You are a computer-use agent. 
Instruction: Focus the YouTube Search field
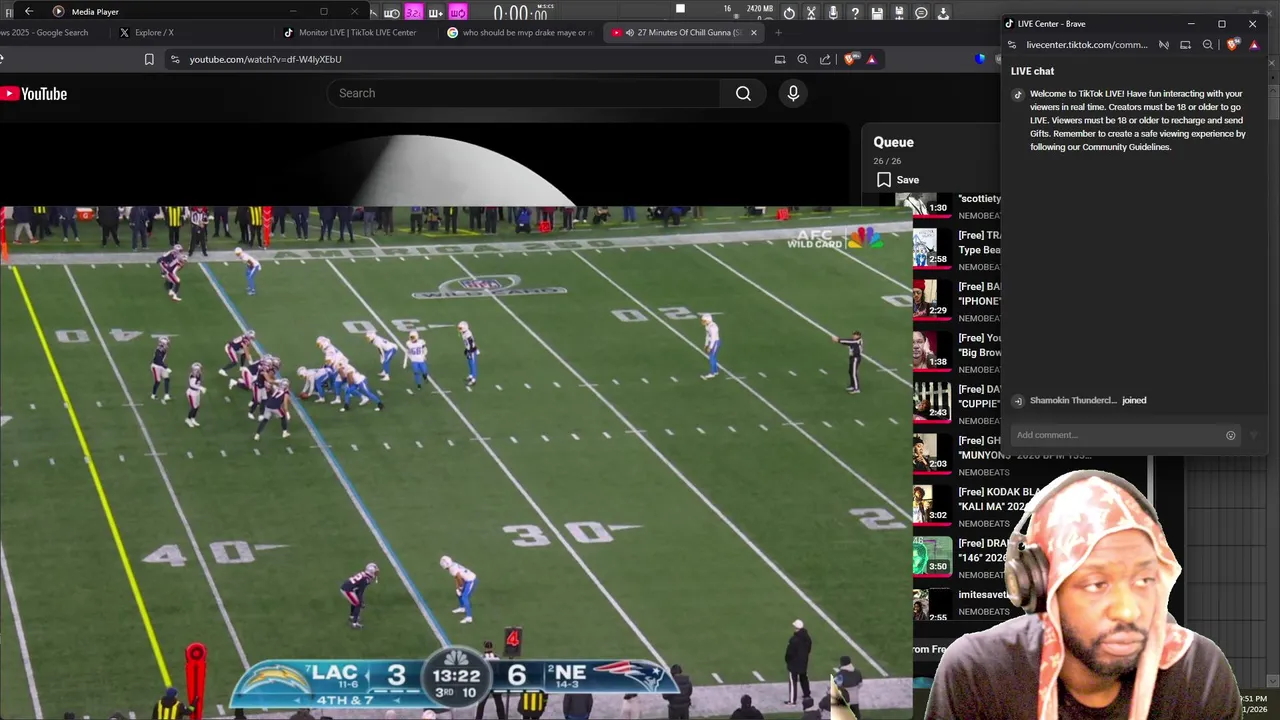coord(523,93)
